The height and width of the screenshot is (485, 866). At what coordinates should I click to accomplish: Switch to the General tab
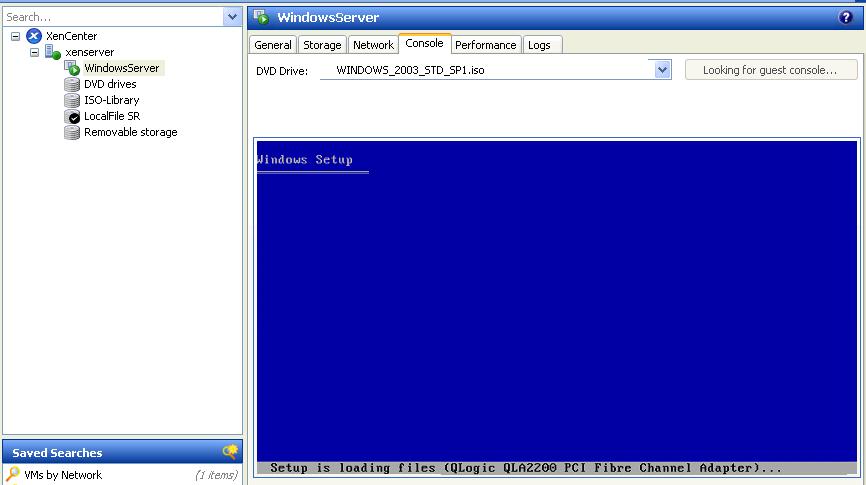[272, 45]
